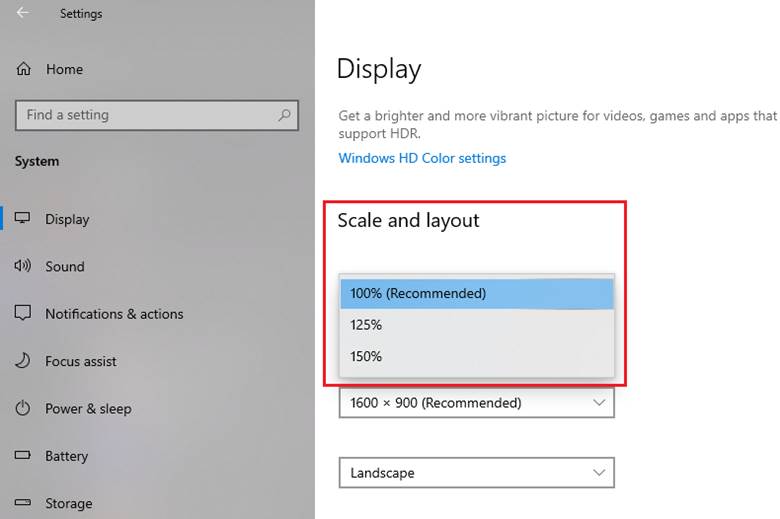This screenshot has width=780, height=519.
Task: Click the Battery icon in sidebar
Action: click(x=23, y=456)
